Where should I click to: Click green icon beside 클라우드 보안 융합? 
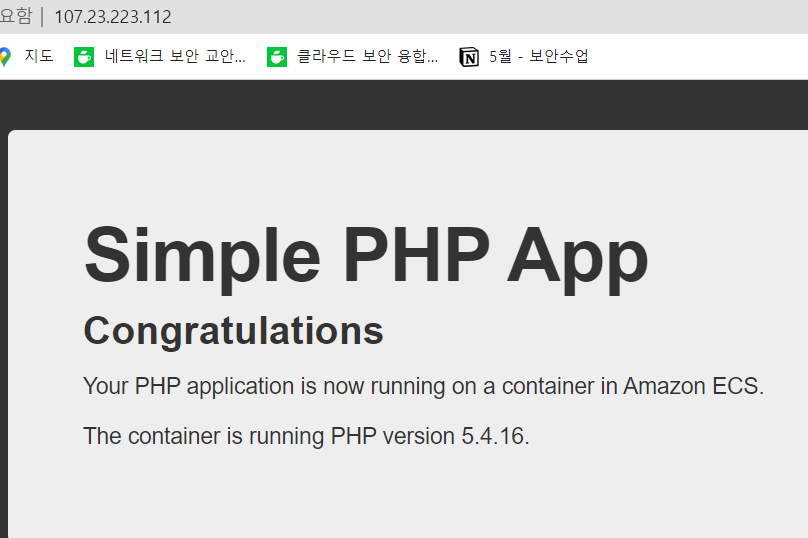[277, 57]
